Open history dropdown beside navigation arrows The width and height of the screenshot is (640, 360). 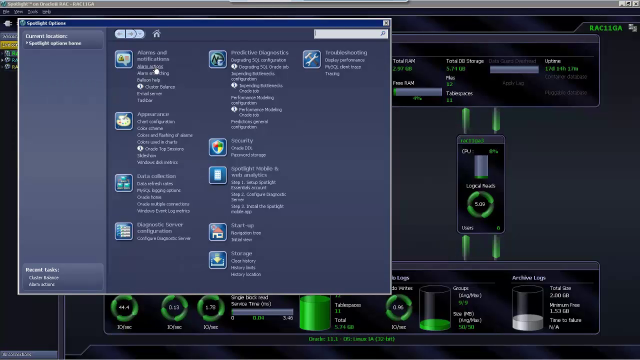(x=140, y=34)
